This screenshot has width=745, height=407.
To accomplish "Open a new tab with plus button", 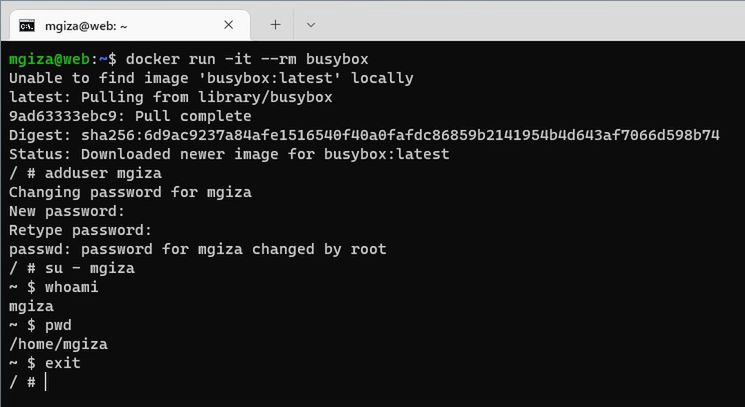I will click(x=276, y=25).
